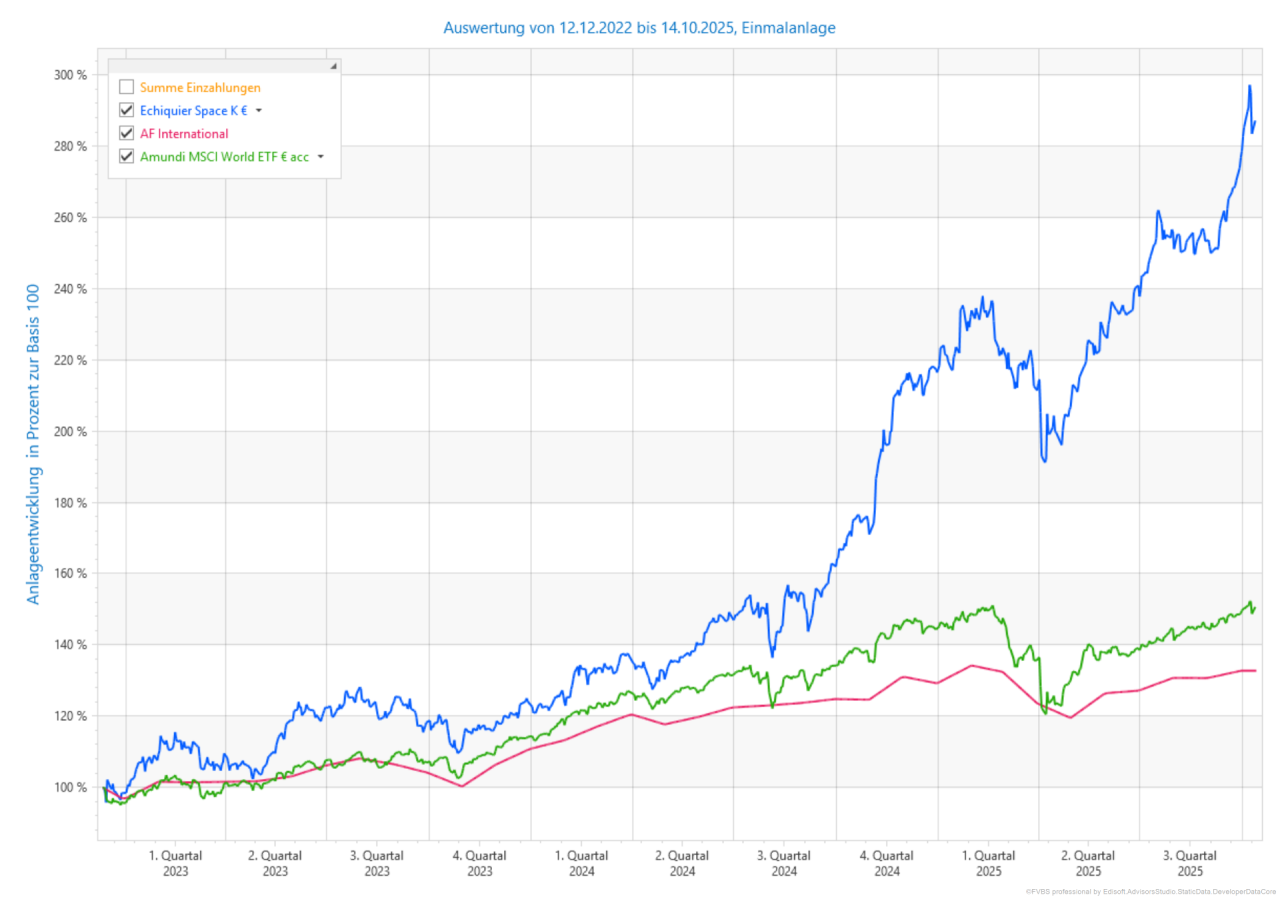Select the 1. Quartal 2024 axis label
Image resolution: width=1280 pixels, height=897 pixels.
tap(580, 863)
